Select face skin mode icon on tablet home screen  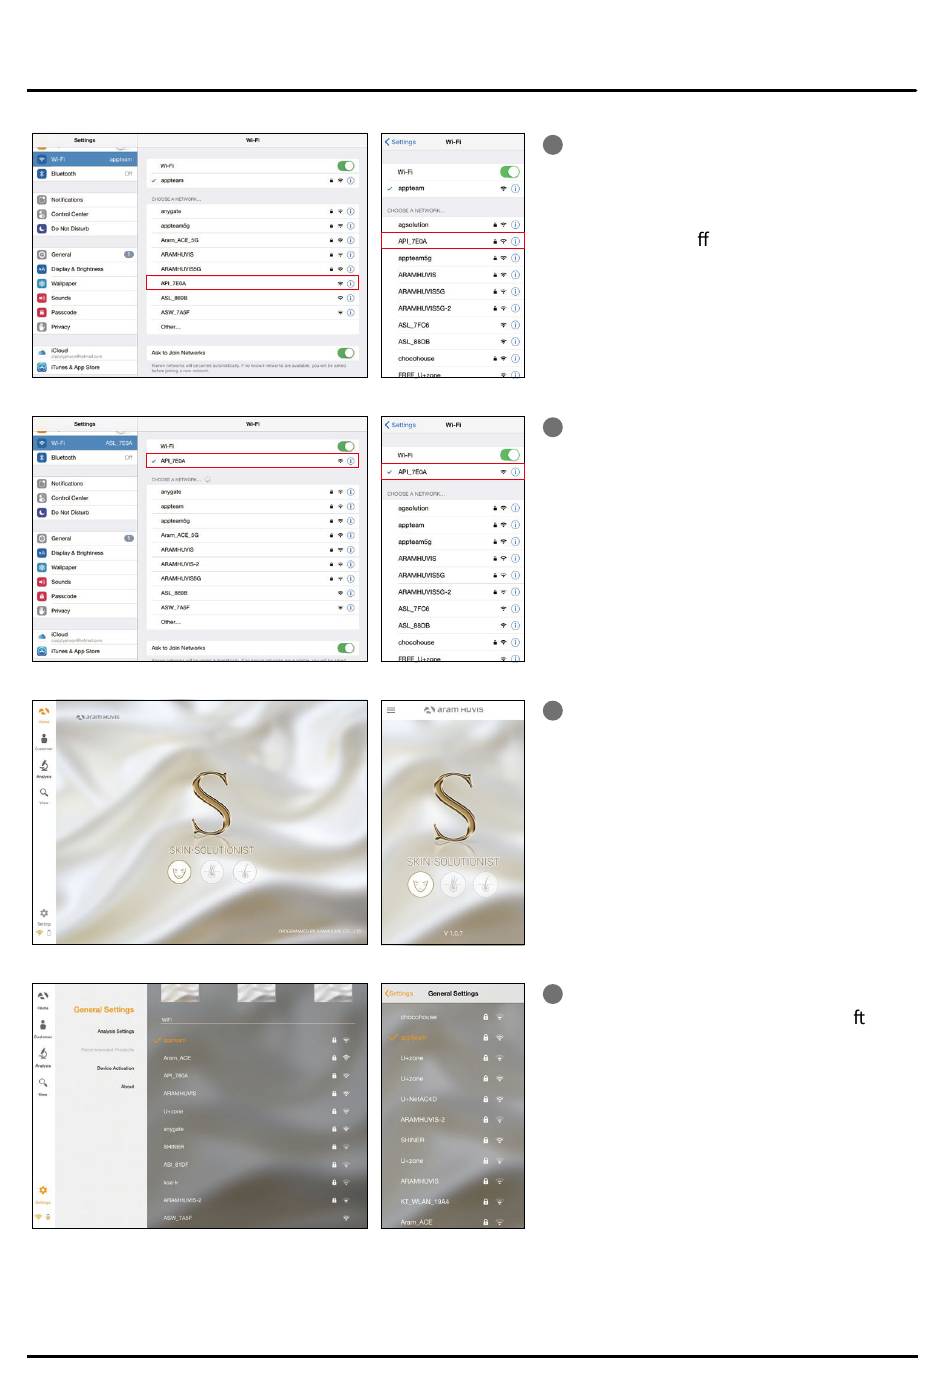[x=179, y=872]
